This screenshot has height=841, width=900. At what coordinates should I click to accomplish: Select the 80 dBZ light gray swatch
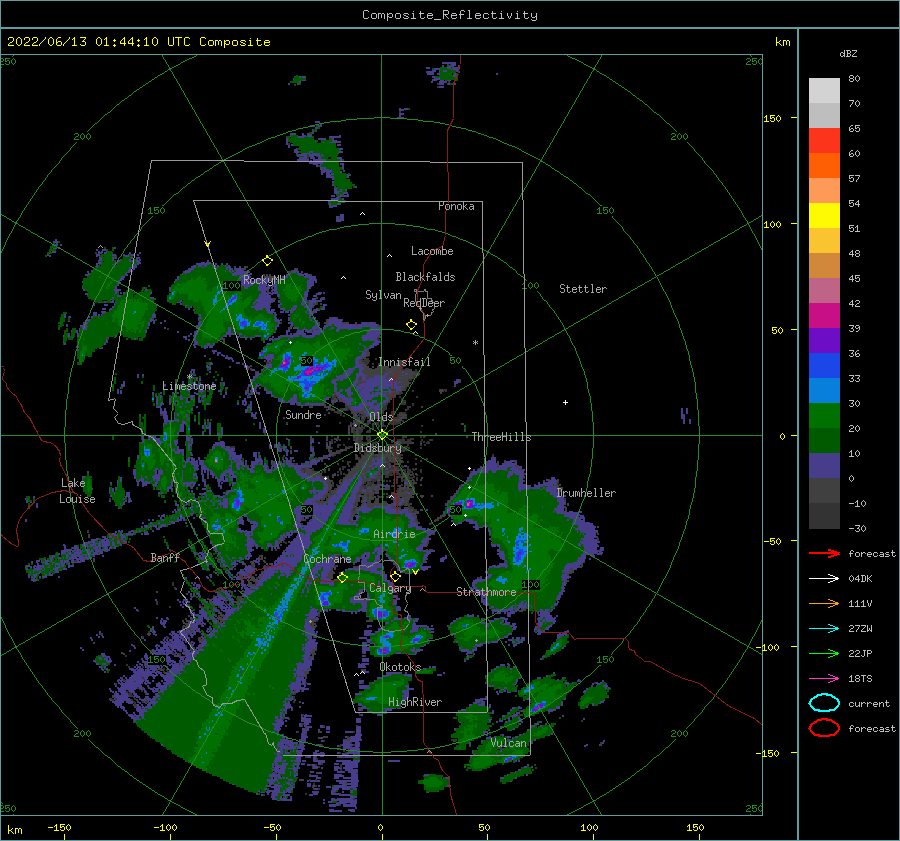(824, 91)
